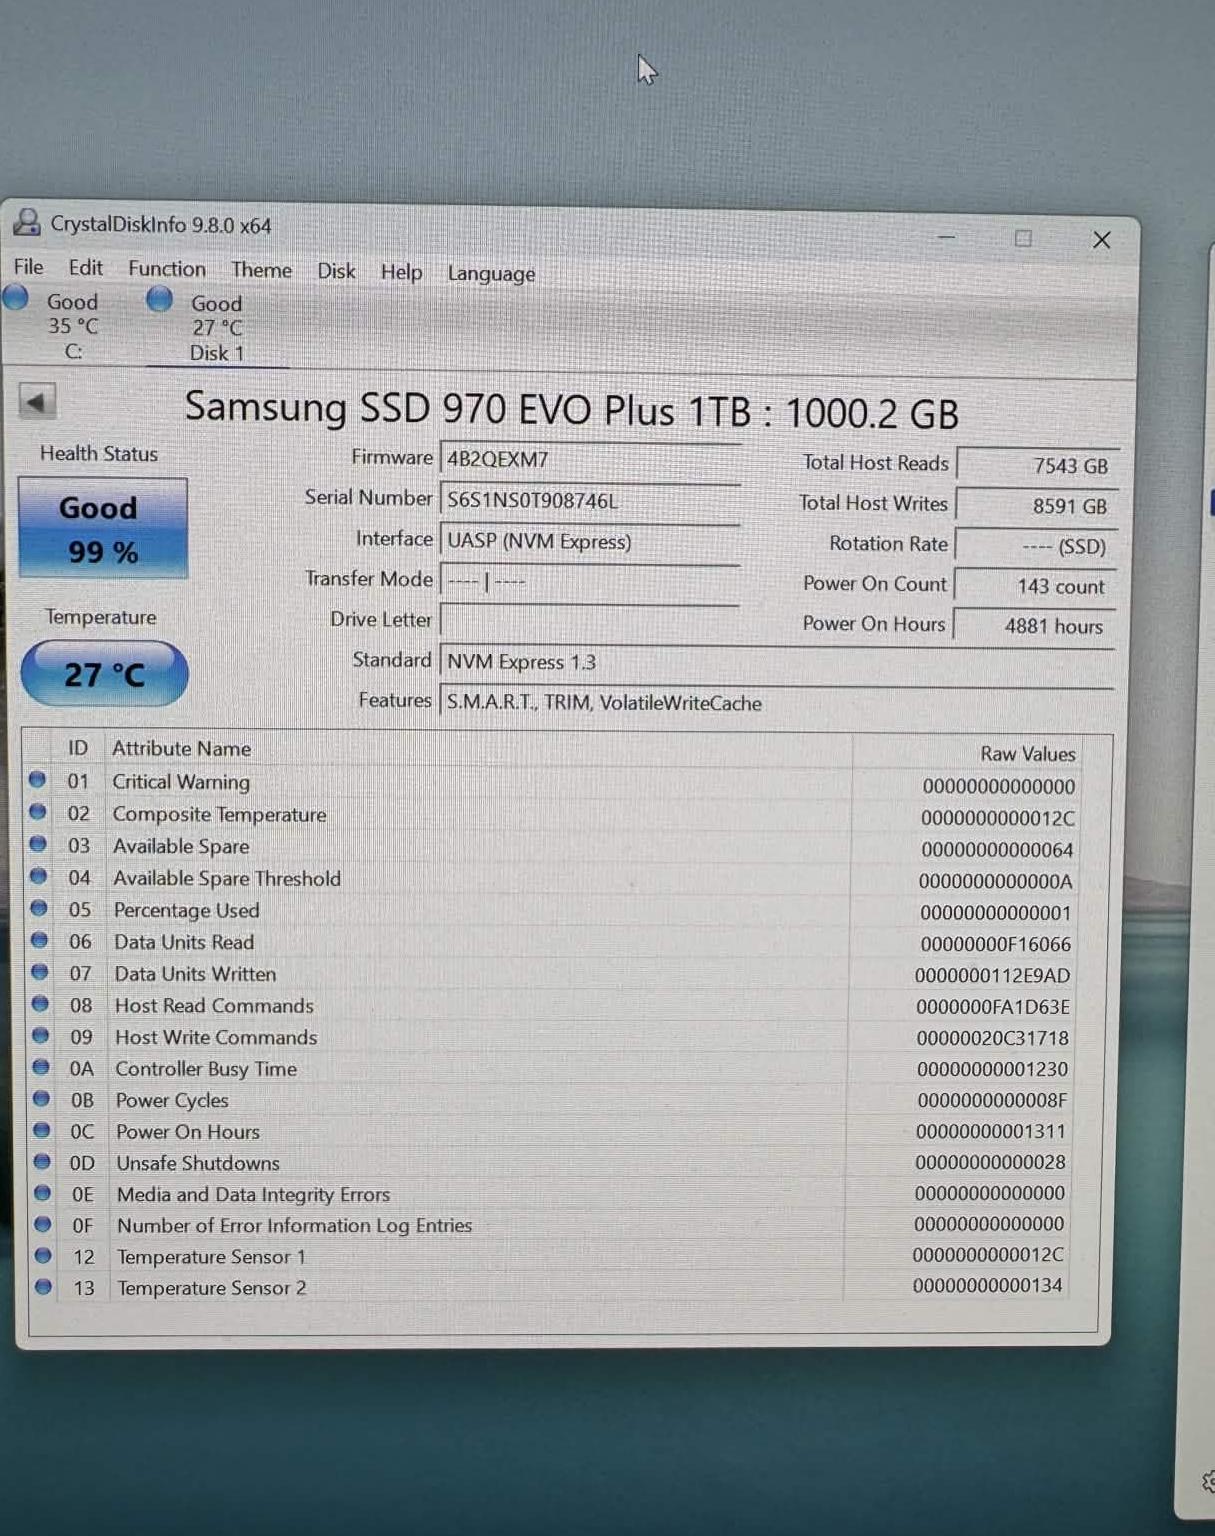The image size is (1215, 1536).
Task: Select the Data Units Written row
Action: (x=553, y=974)
